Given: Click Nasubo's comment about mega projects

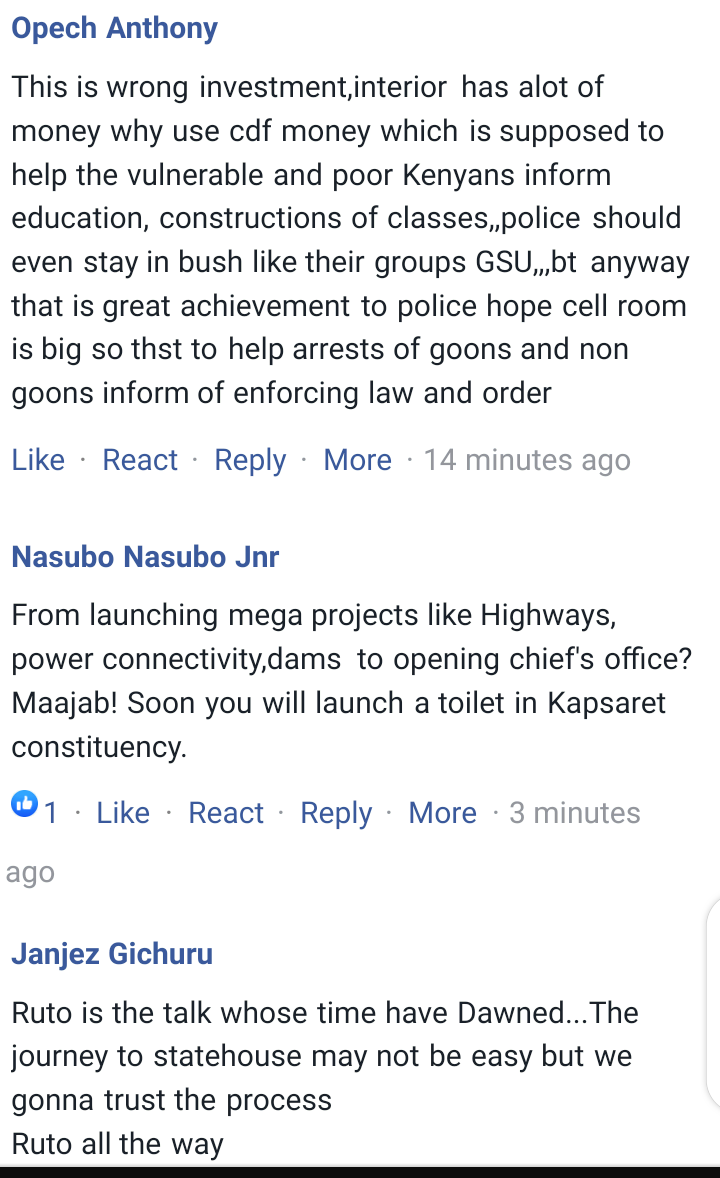Looking at the screenshot, I should pos(352,681).
